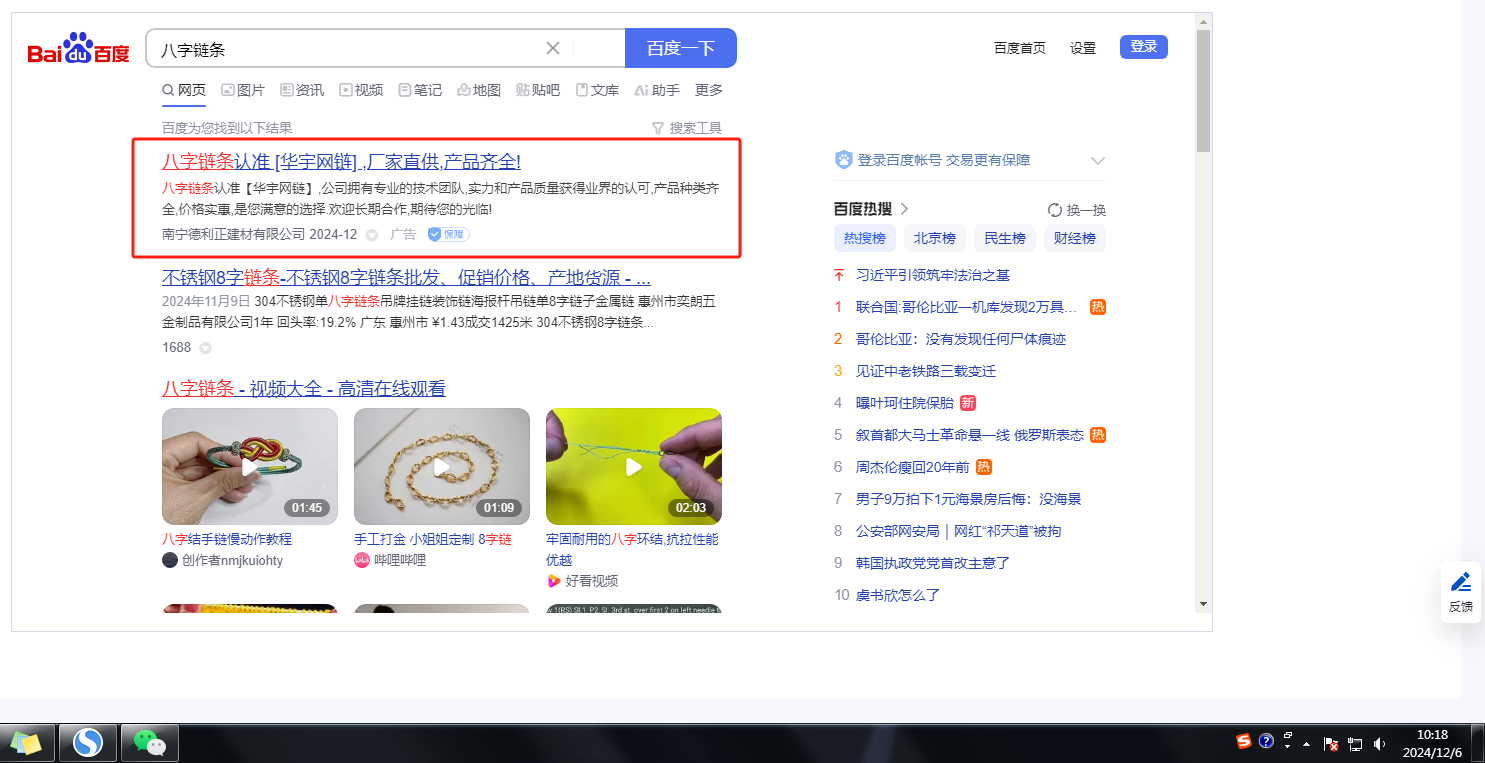1485x763 pixels.
Task: Open WeChat from the taskbar
Action: pyautogui.click(x=149, y=743)
